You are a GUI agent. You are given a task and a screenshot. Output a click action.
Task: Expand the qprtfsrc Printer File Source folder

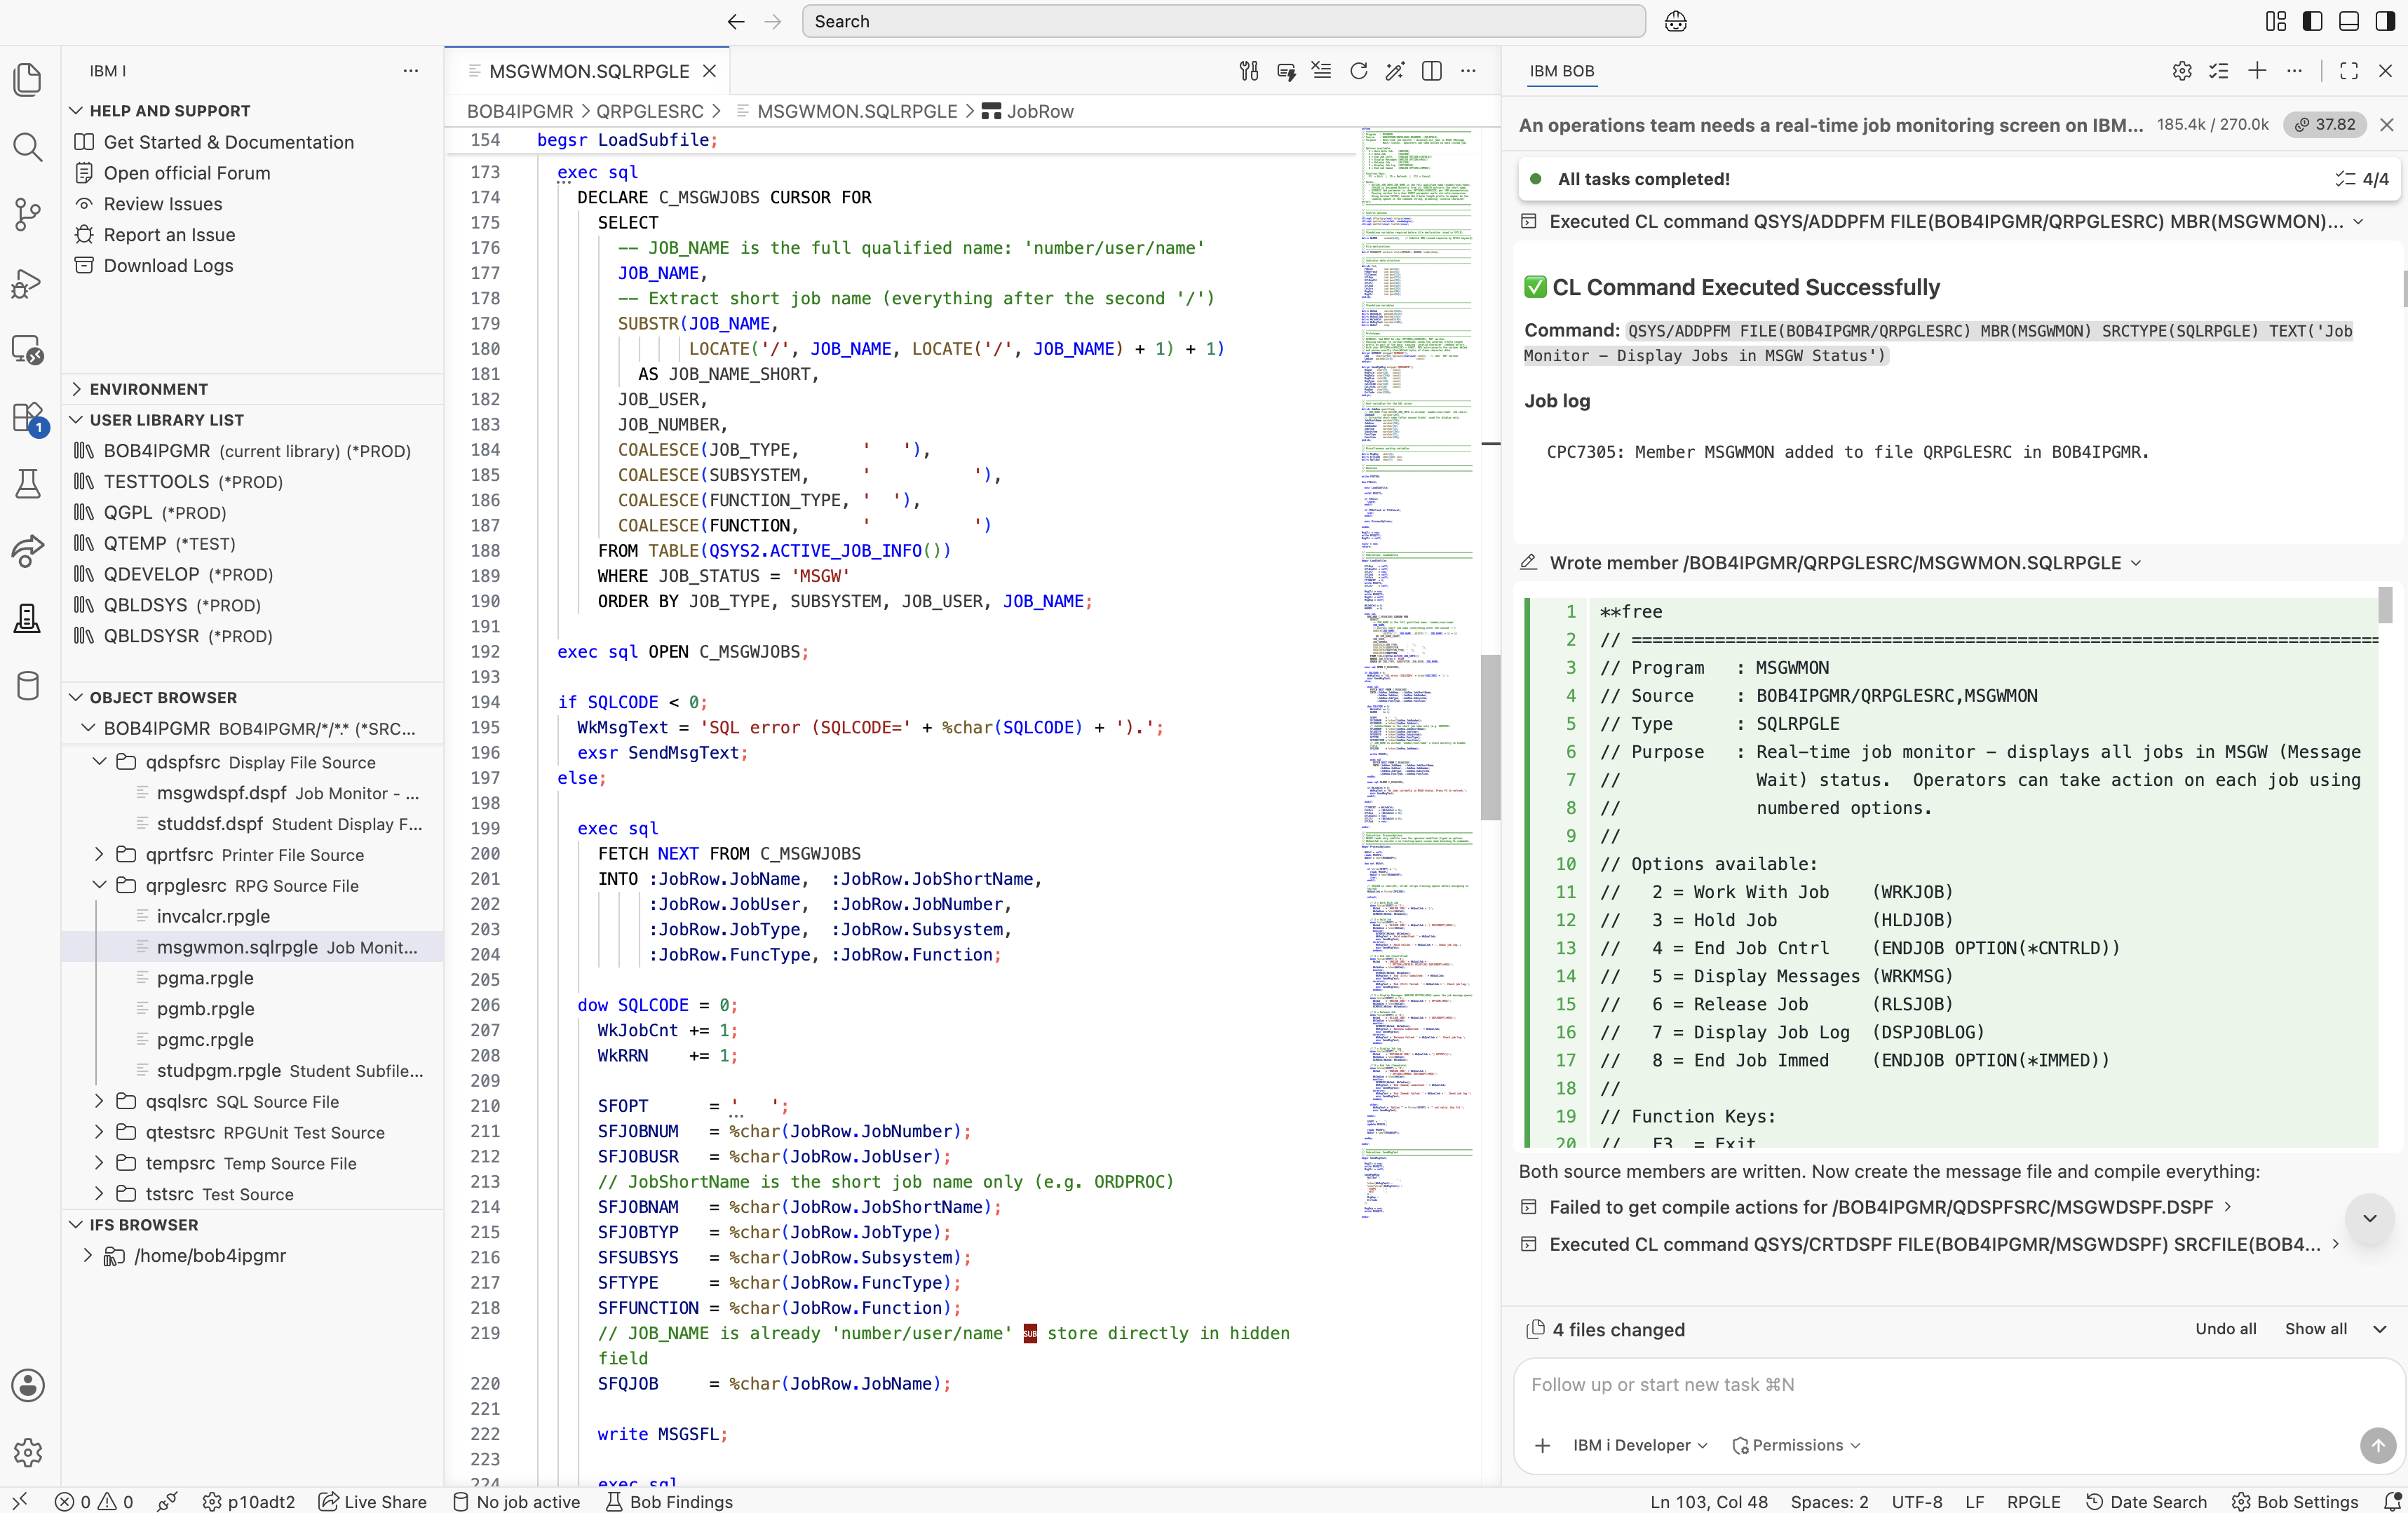tap(99, 854)
